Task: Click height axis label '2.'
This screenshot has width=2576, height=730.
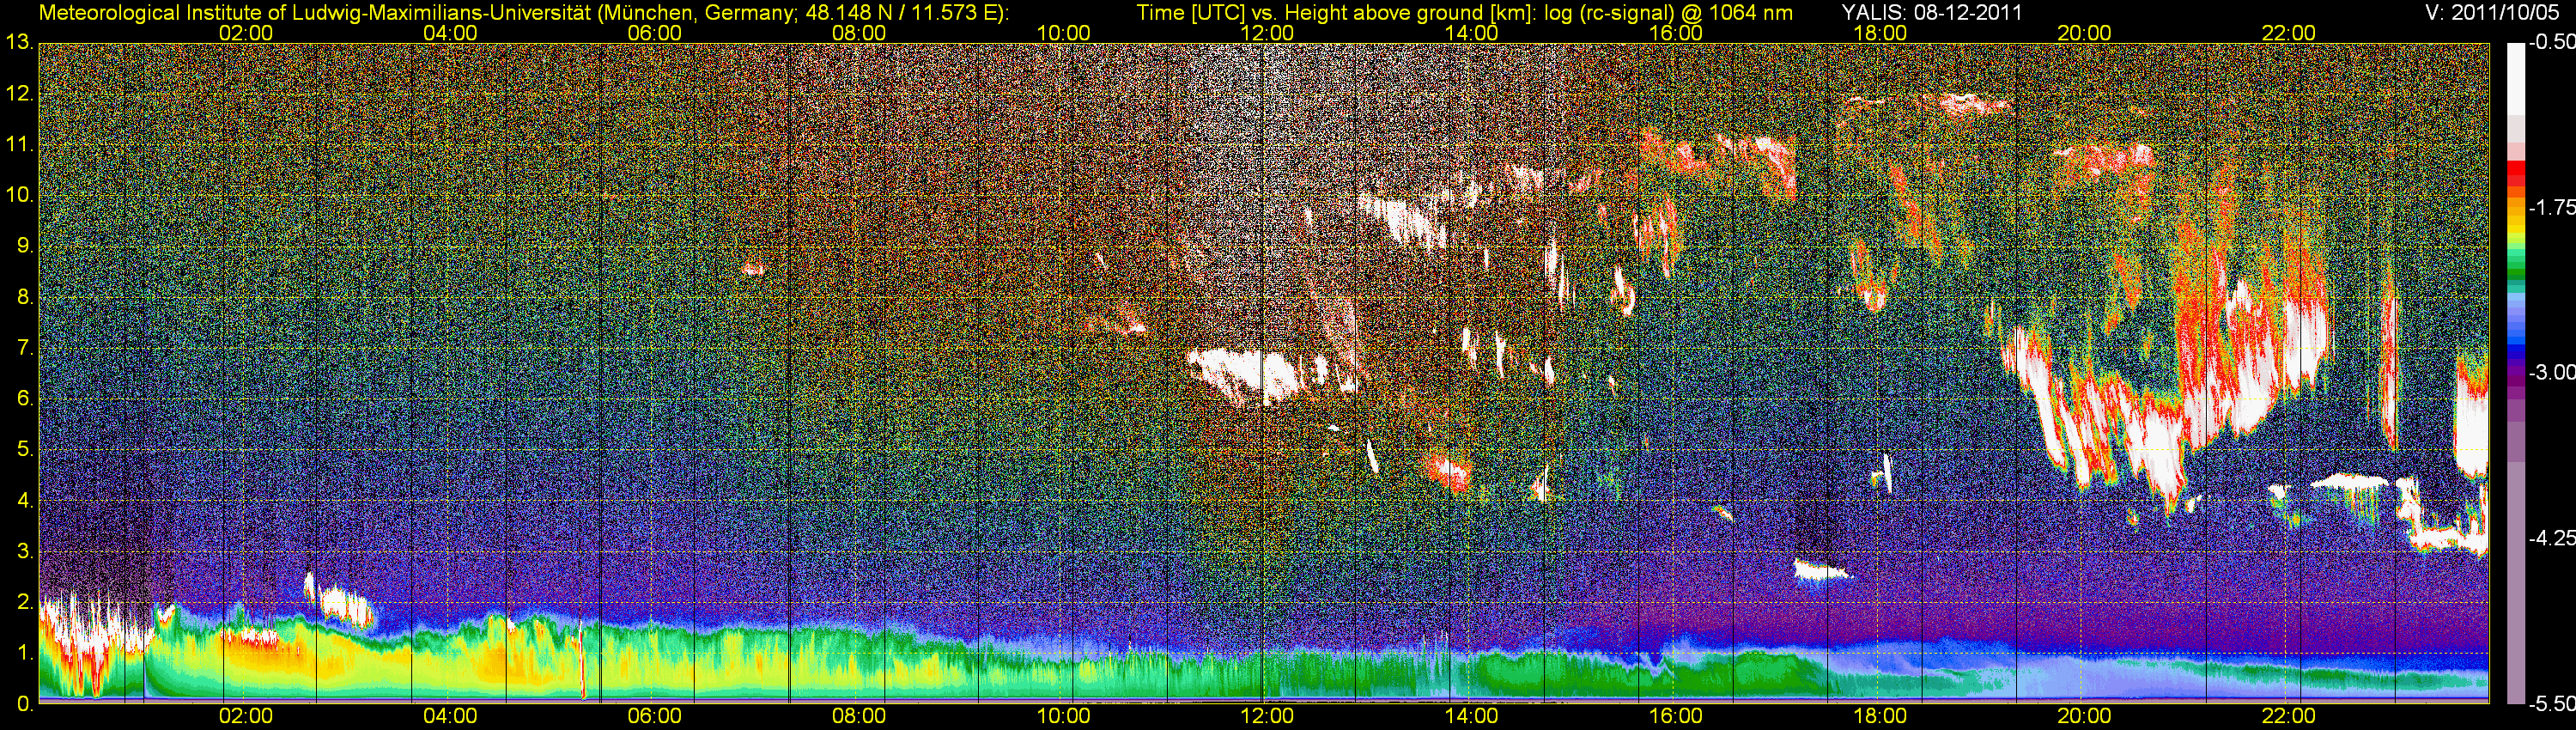Action: click(25, 602)
